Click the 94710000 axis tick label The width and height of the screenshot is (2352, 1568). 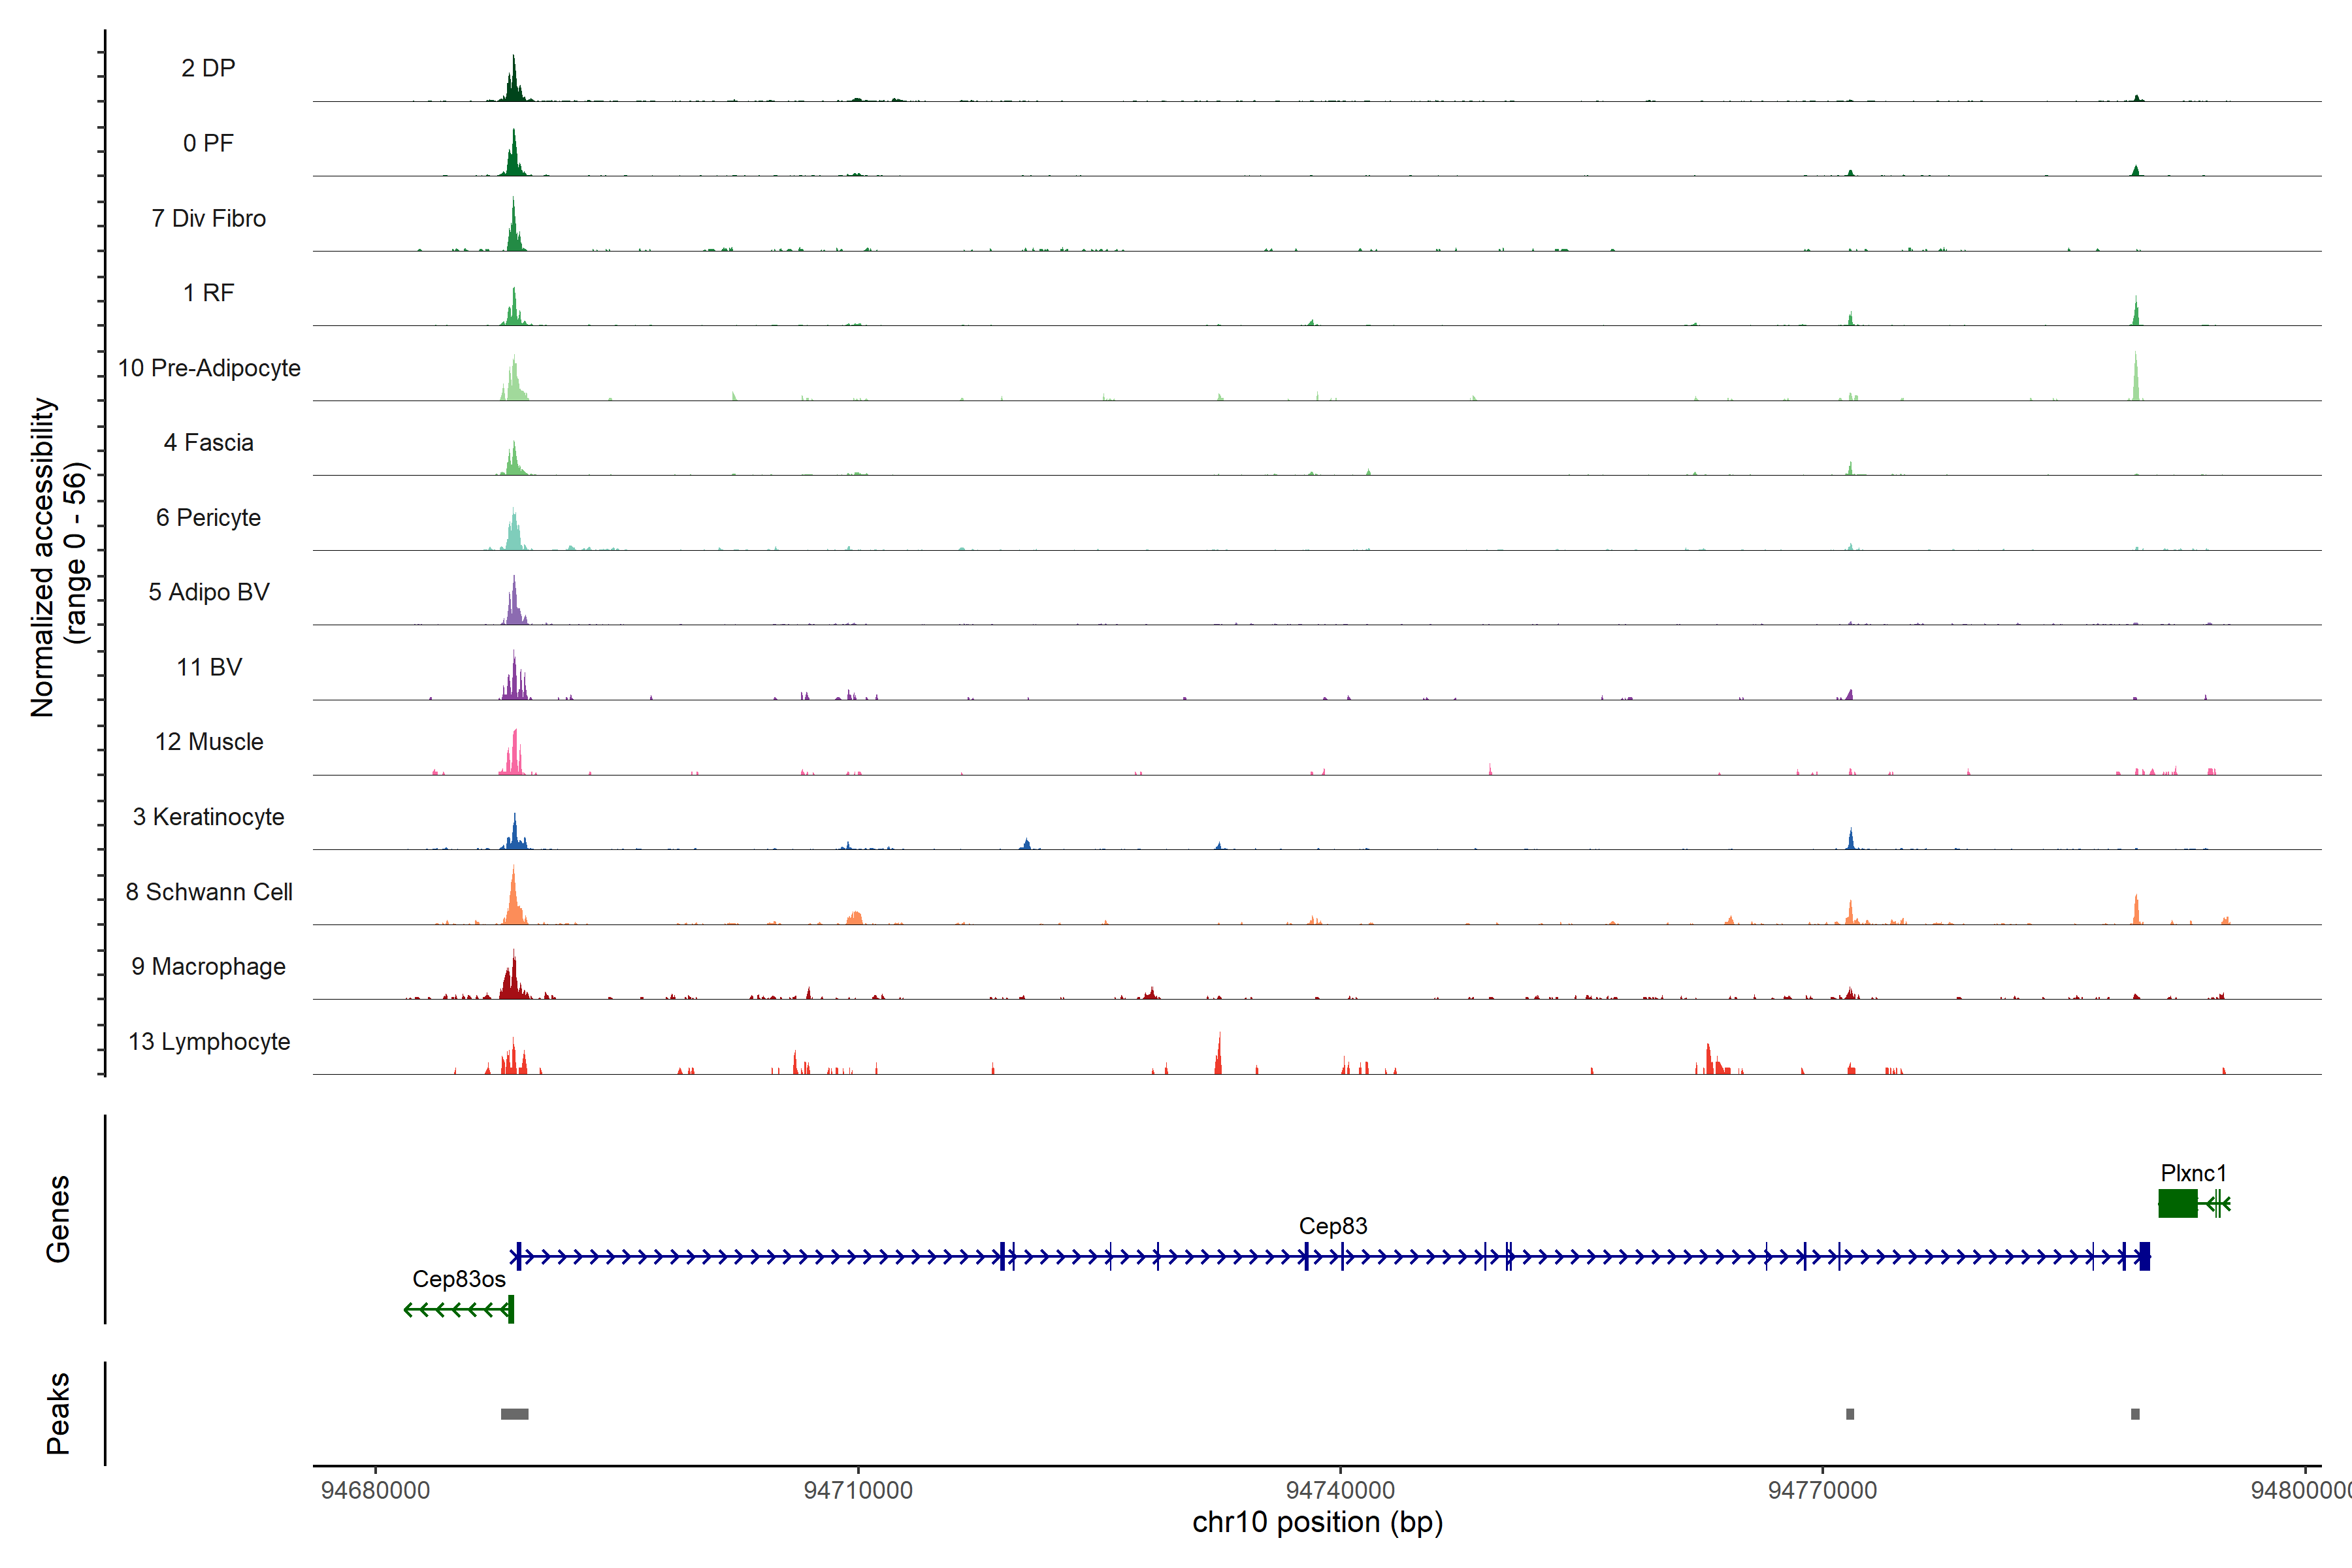[858, 1490]
